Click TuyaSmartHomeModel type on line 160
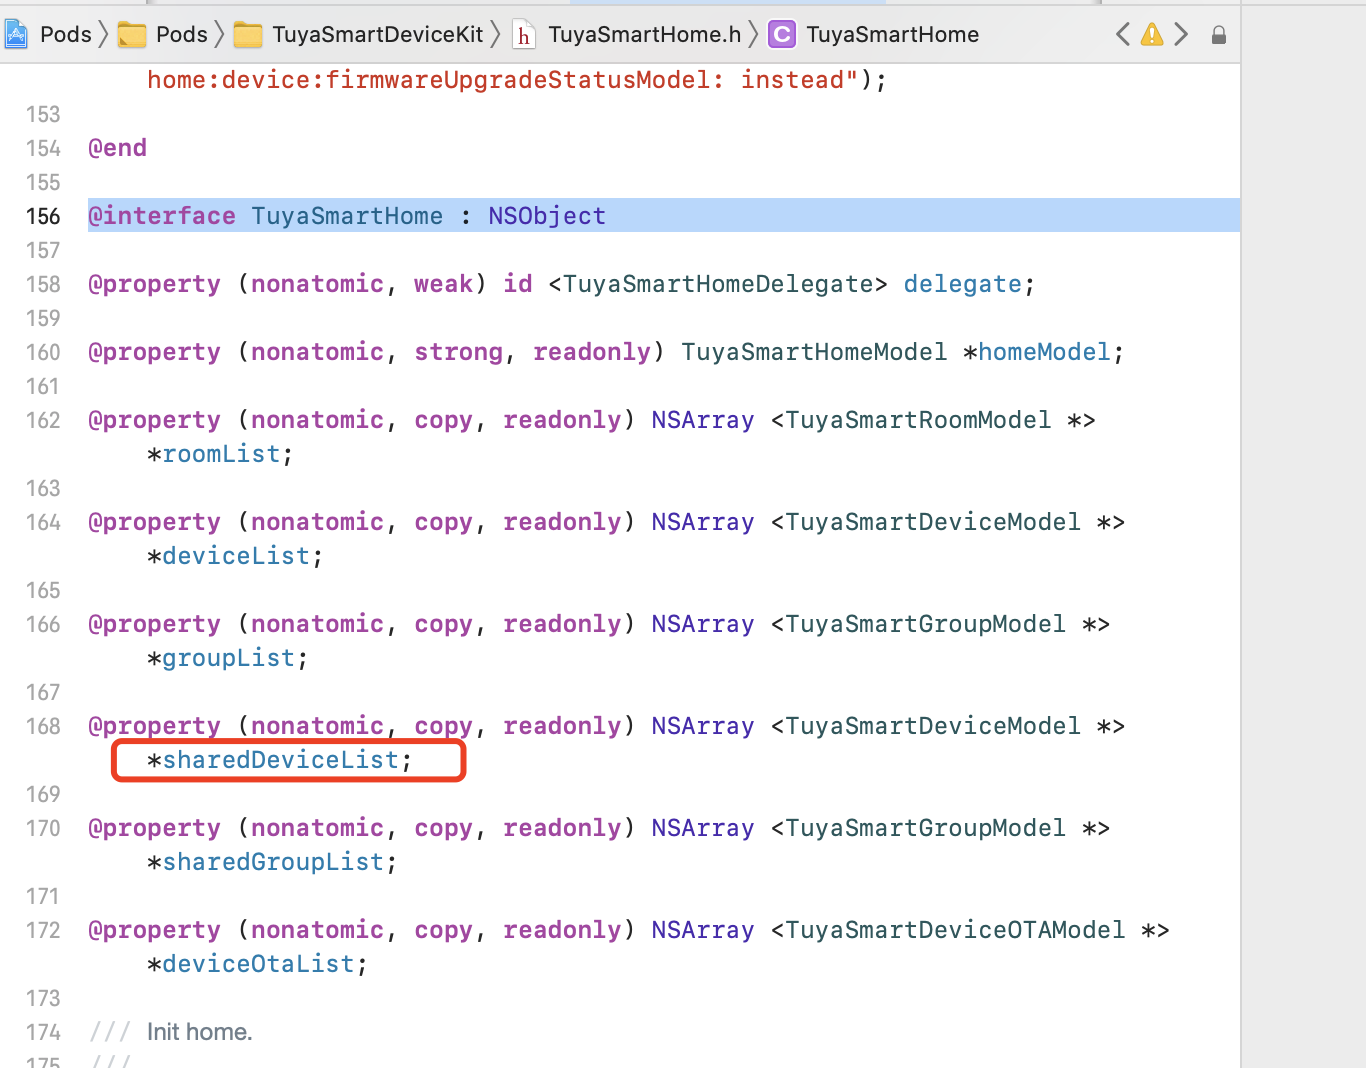This screenshot has width=1366, height=1068. click(814, 352)
